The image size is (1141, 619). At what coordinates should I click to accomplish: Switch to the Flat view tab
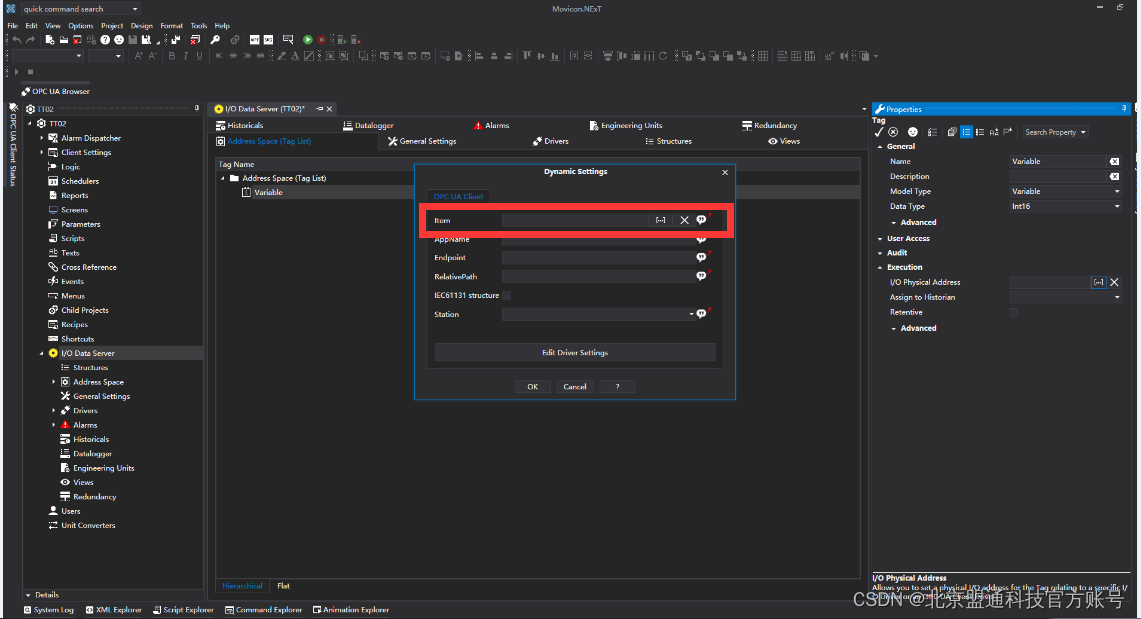(x=283, y=586)
